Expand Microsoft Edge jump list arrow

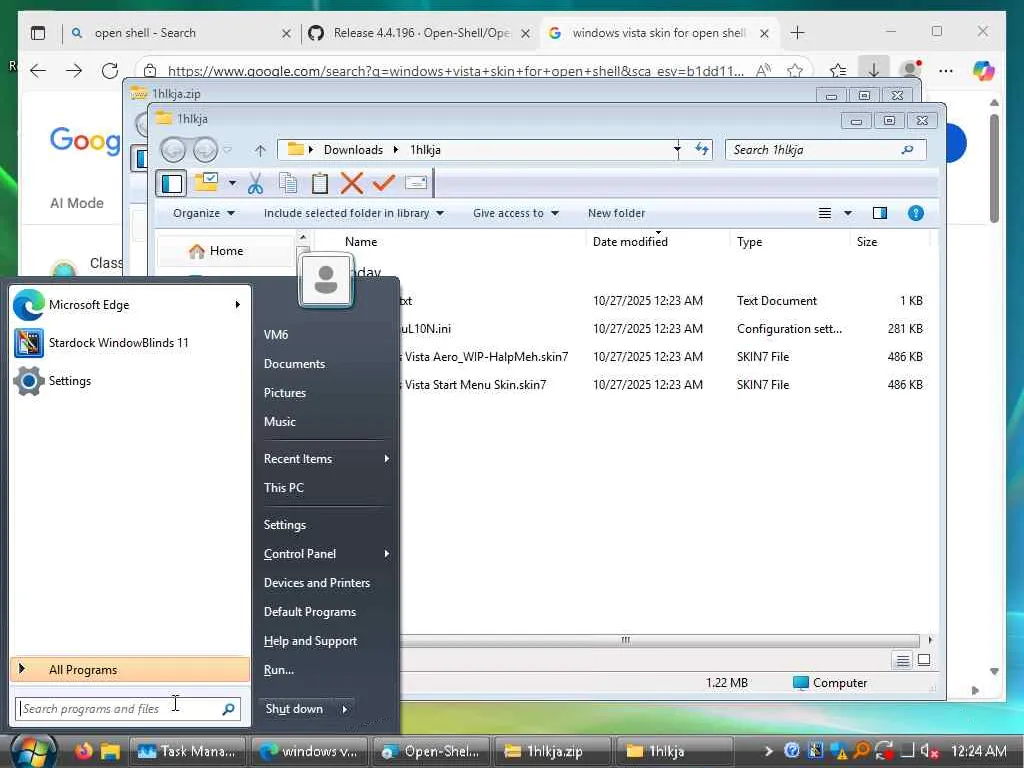[238, 304]
